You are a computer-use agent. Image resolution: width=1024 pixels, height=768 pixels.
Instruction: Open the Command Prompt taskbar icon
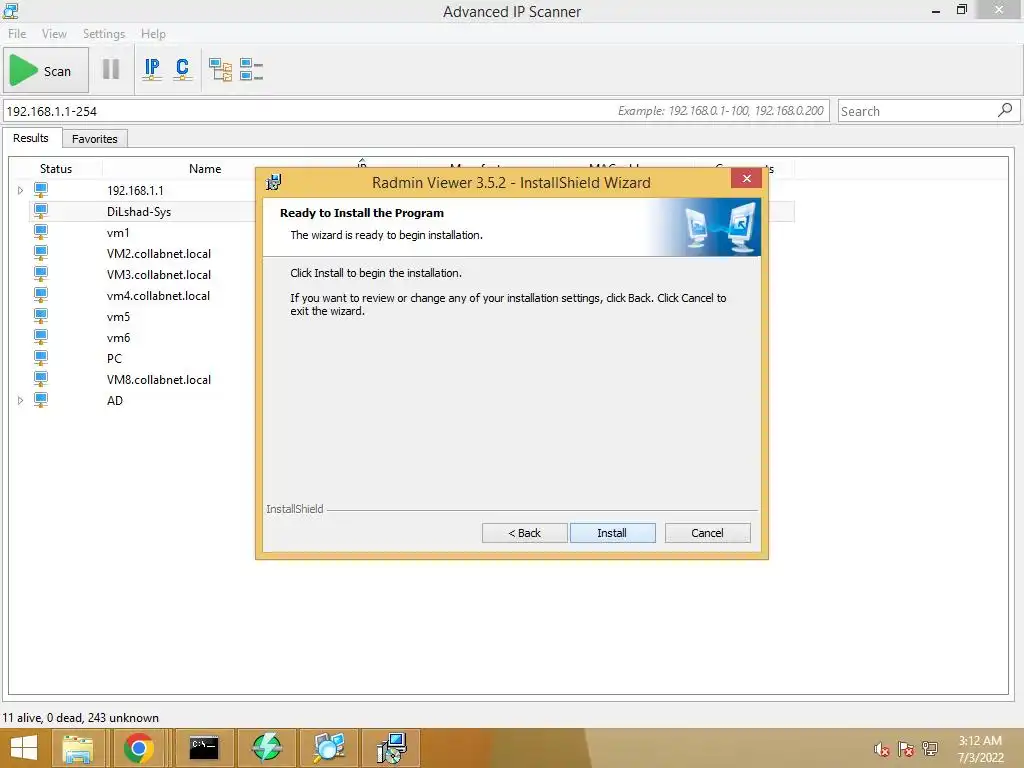tap(204, 748)
